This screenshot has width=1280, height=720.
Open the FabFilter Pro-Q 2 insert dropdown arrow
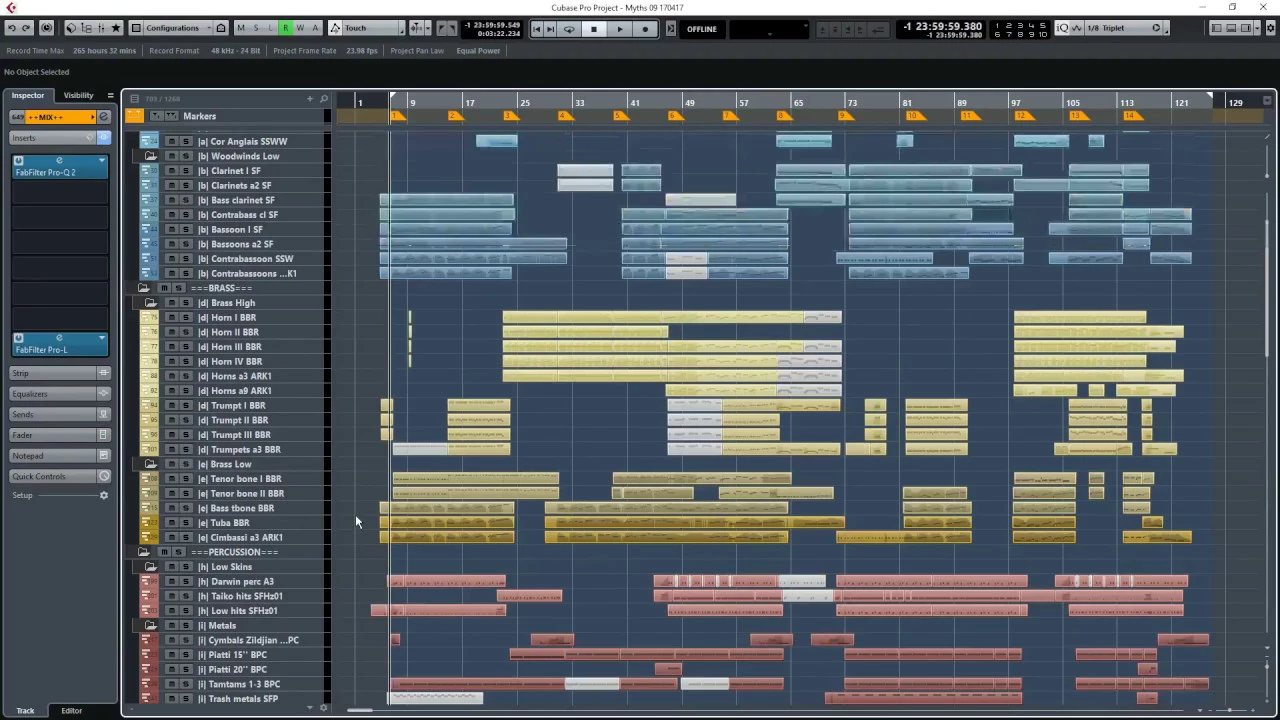click(101, 161)
